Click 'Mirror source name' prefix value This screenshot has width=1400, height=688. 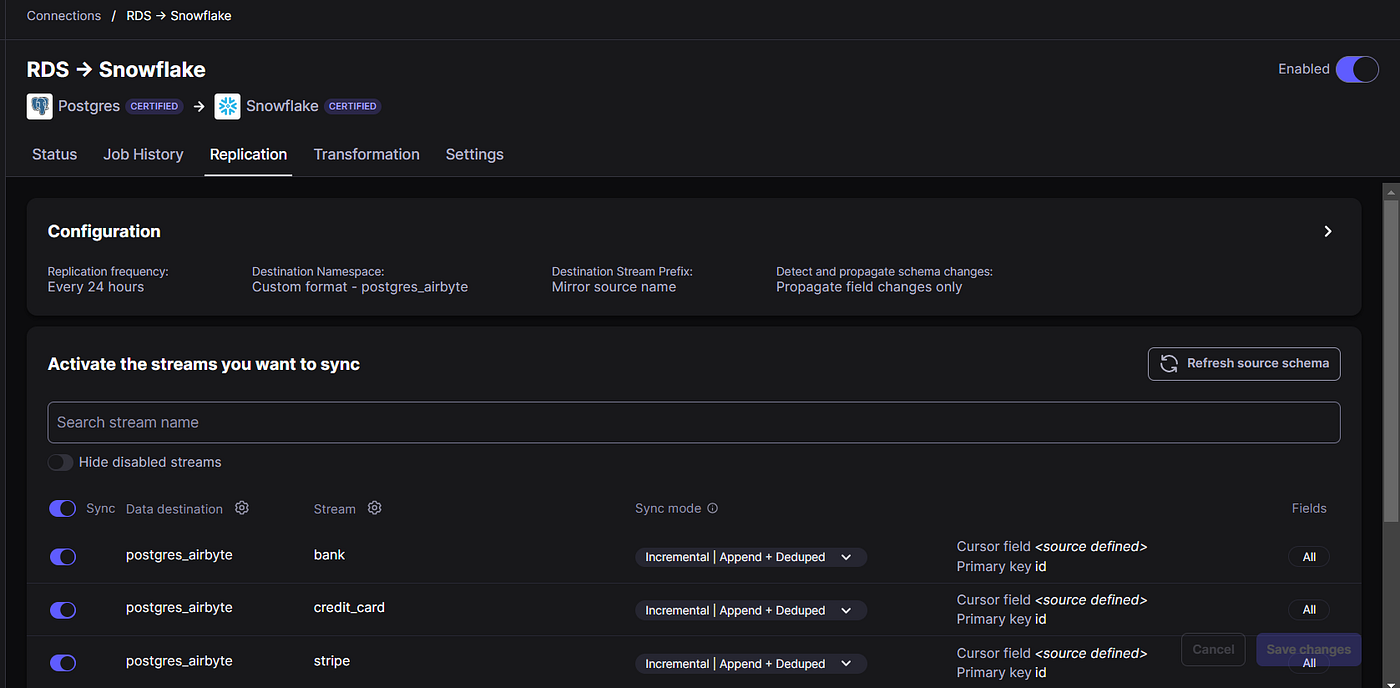click(614, 287)
